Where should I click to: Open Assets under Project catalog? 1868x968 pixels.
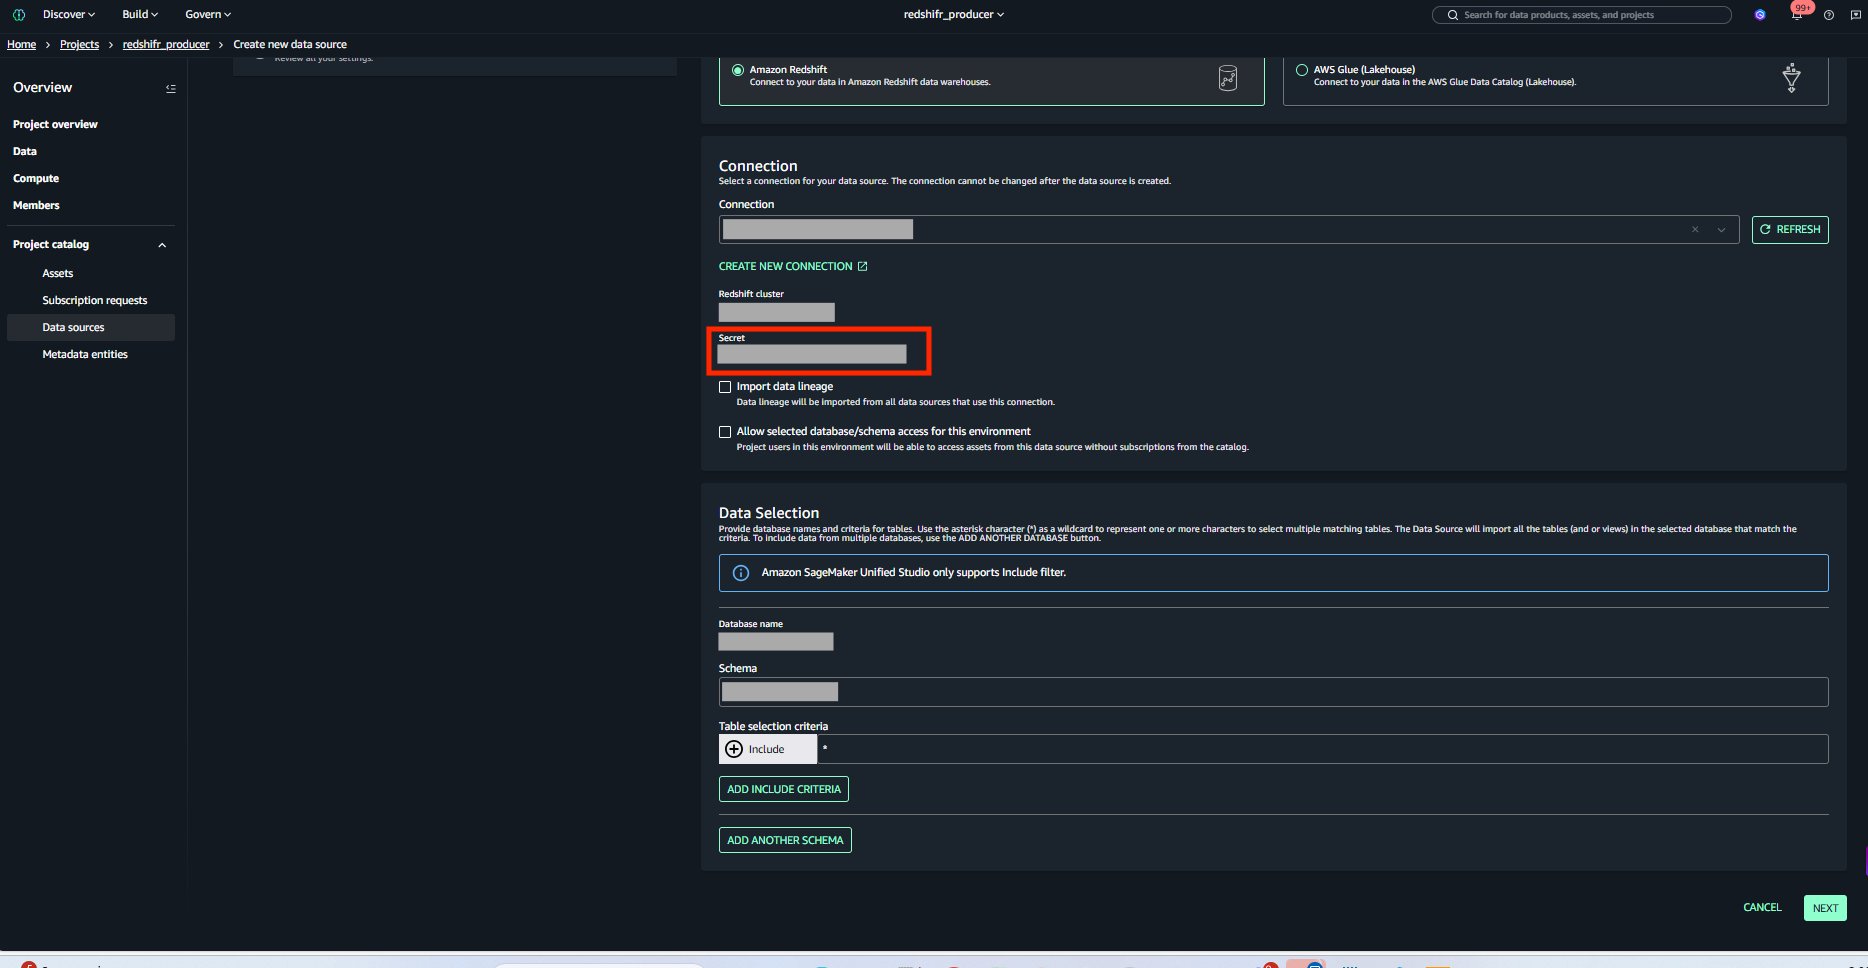[x=58, y=274]
